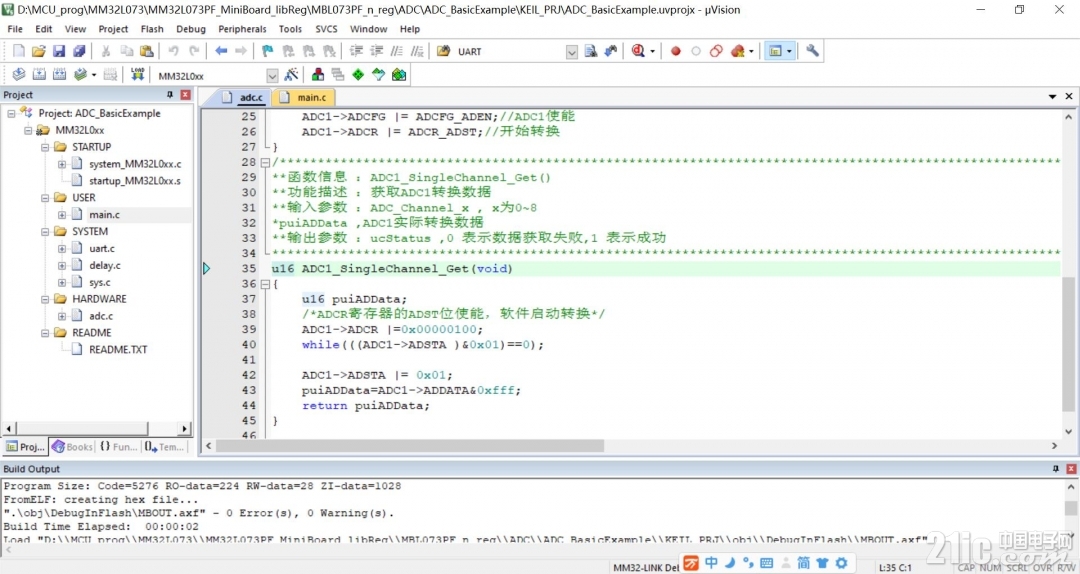Insert breakpoint red dot icon
Image resolution: width=1080 pixels, height=574 pixels.
coord(676,51)
